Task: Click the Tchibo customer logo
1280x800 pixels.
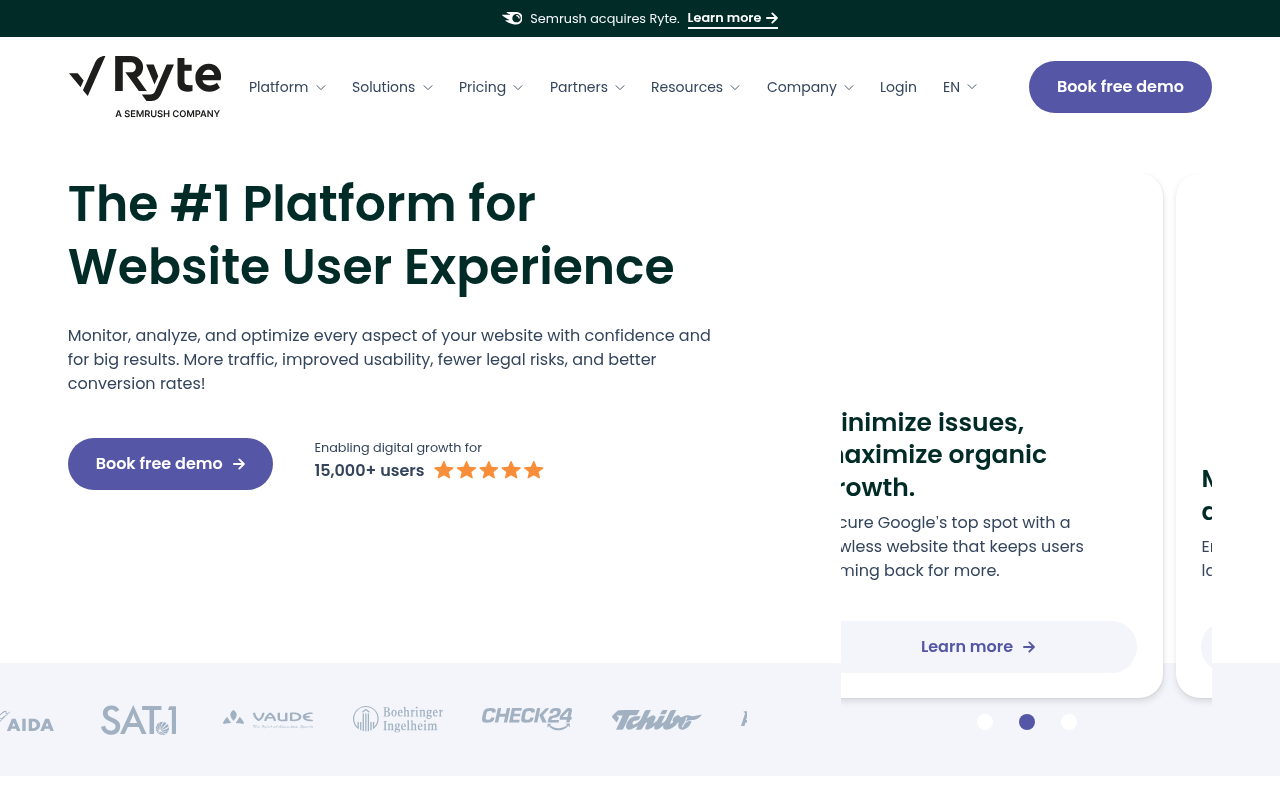Action: [656, 719]
